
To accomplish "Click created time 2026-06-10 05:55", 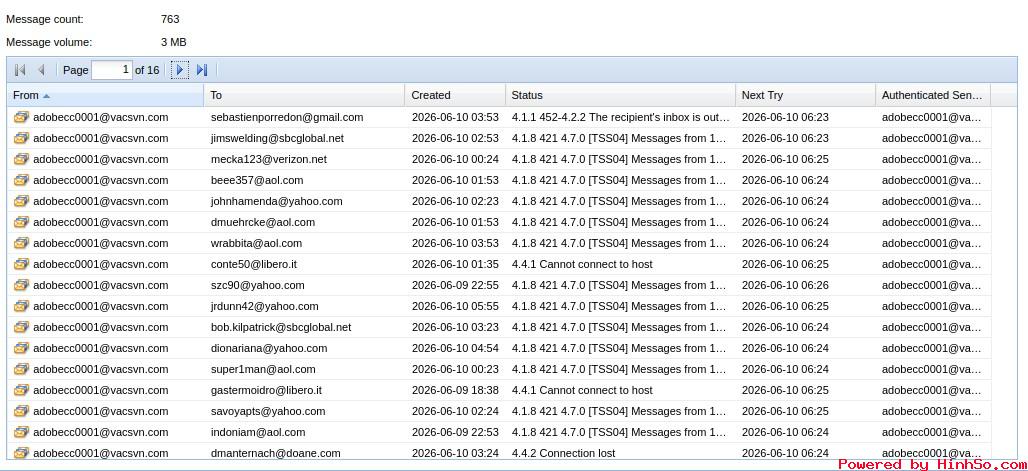I will coord(455,306).
